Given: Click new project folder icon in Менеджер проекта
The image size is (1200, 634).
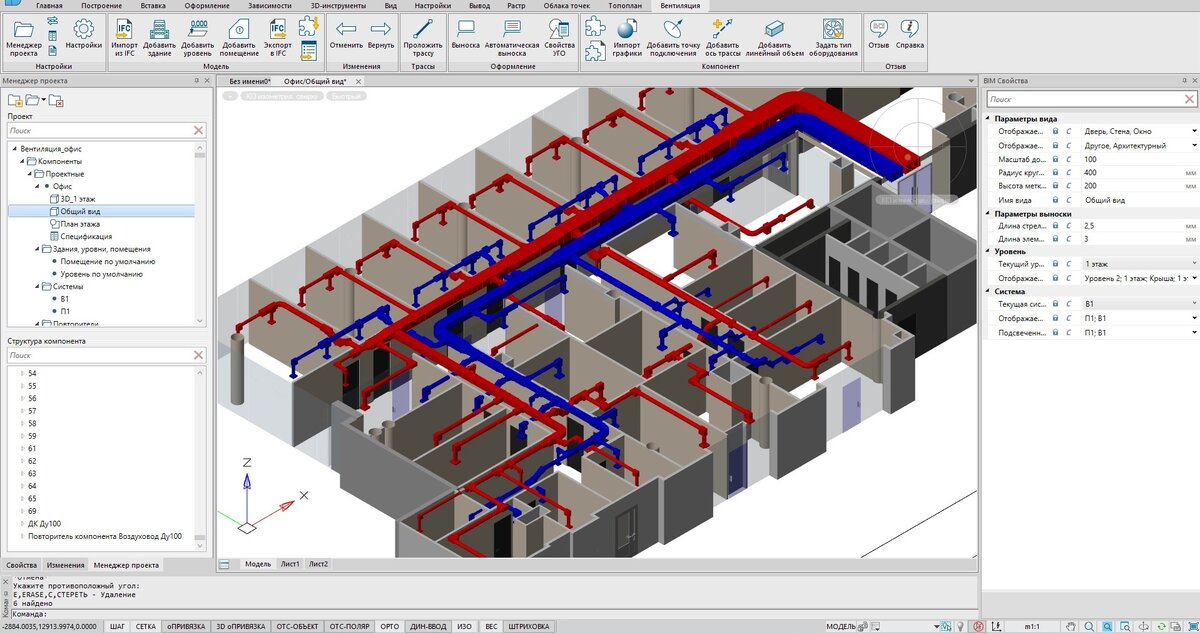Looking at the screenshot, I should [x=15, y=101].
